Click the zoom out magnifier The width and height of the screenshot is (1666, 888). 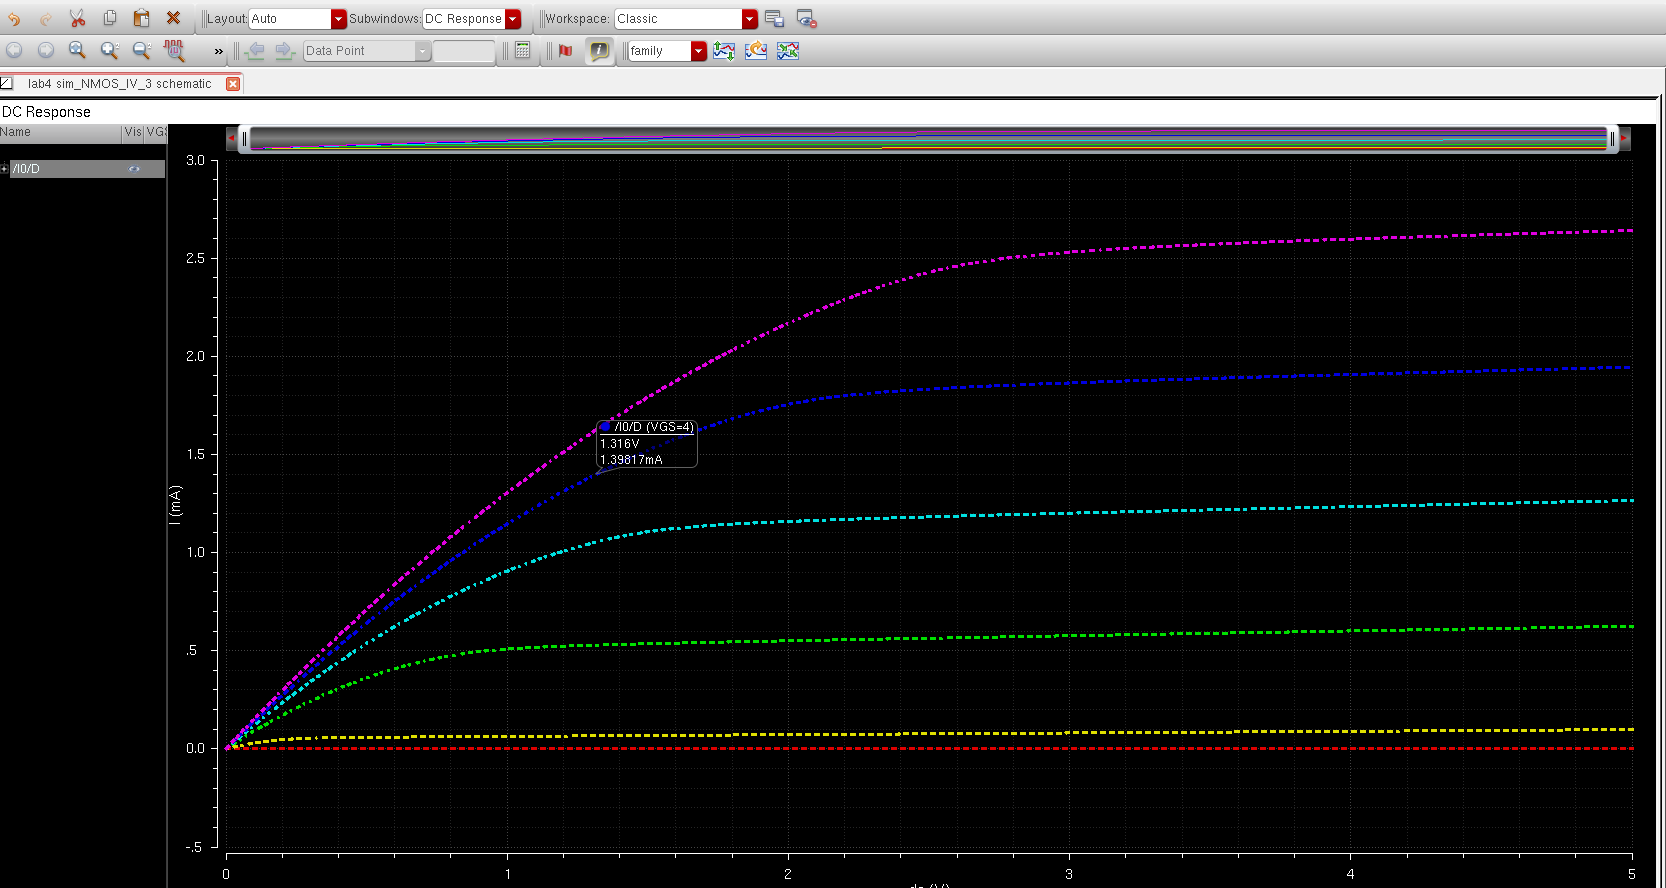coord(141,50)
